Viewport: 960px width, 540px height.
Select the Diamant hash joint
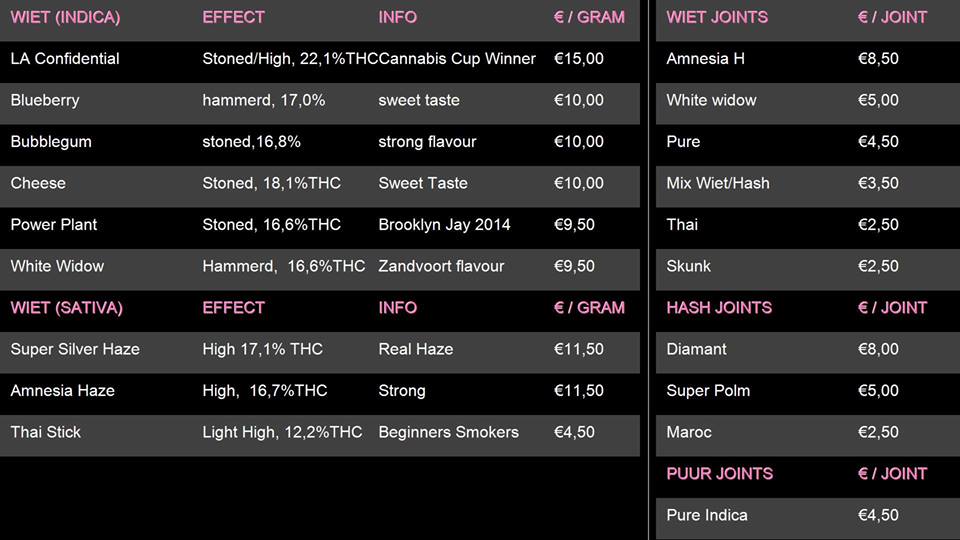point(697,349)
